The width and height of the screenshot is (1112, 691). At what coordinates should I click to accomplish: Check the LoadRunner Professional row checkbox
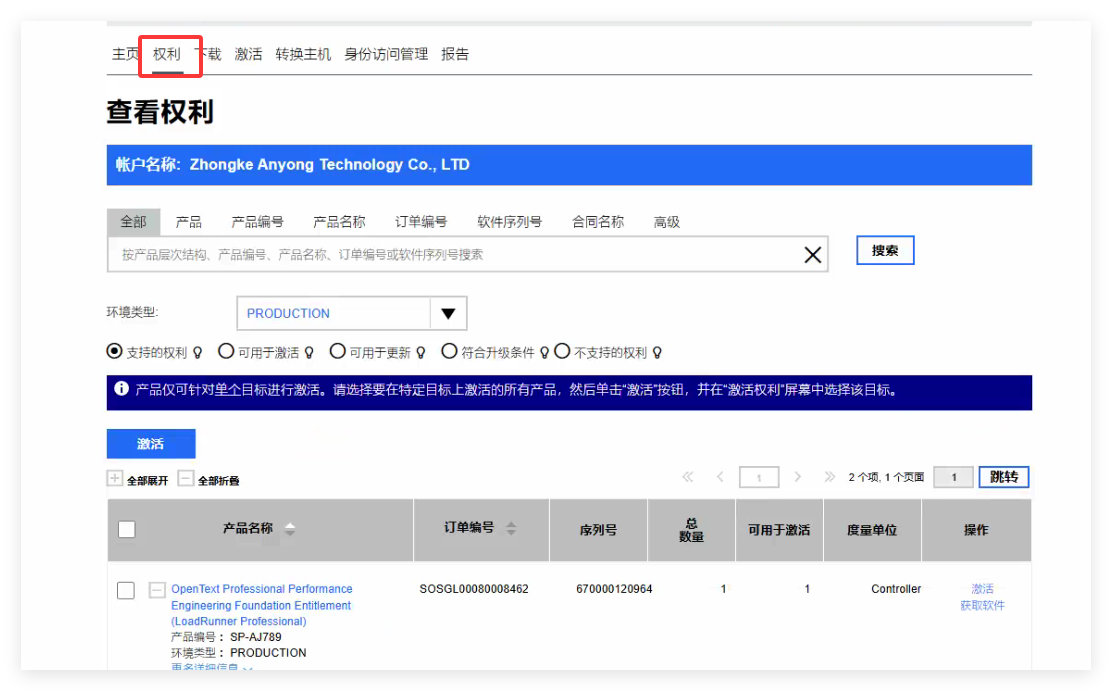[125, 590]
